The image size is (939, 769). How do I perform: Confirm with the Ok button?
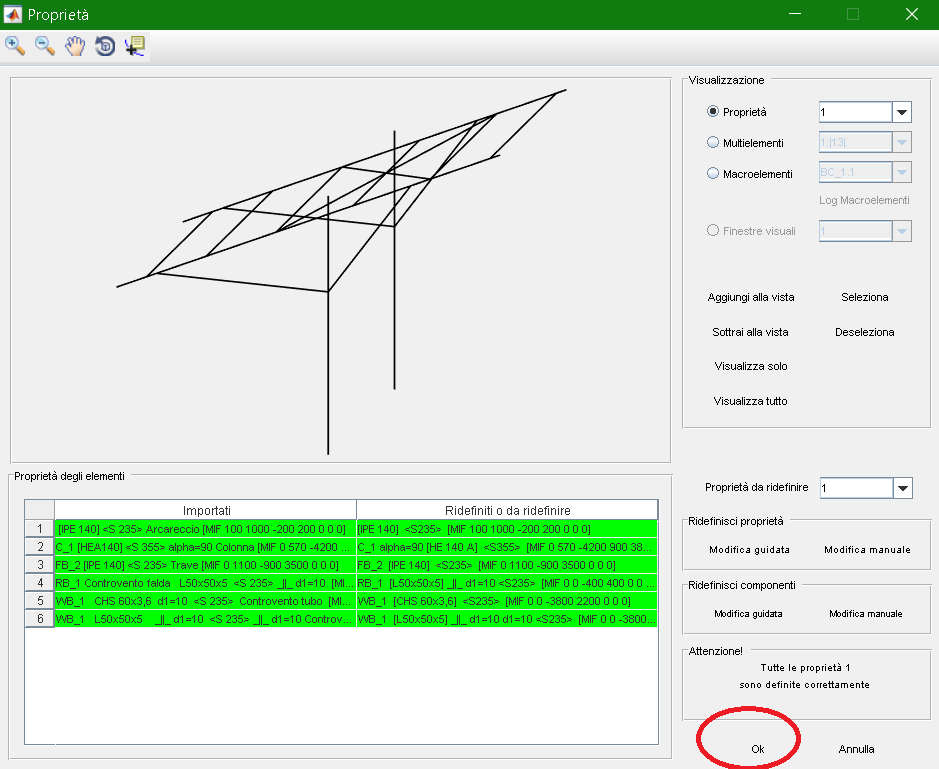click(758, 749)
